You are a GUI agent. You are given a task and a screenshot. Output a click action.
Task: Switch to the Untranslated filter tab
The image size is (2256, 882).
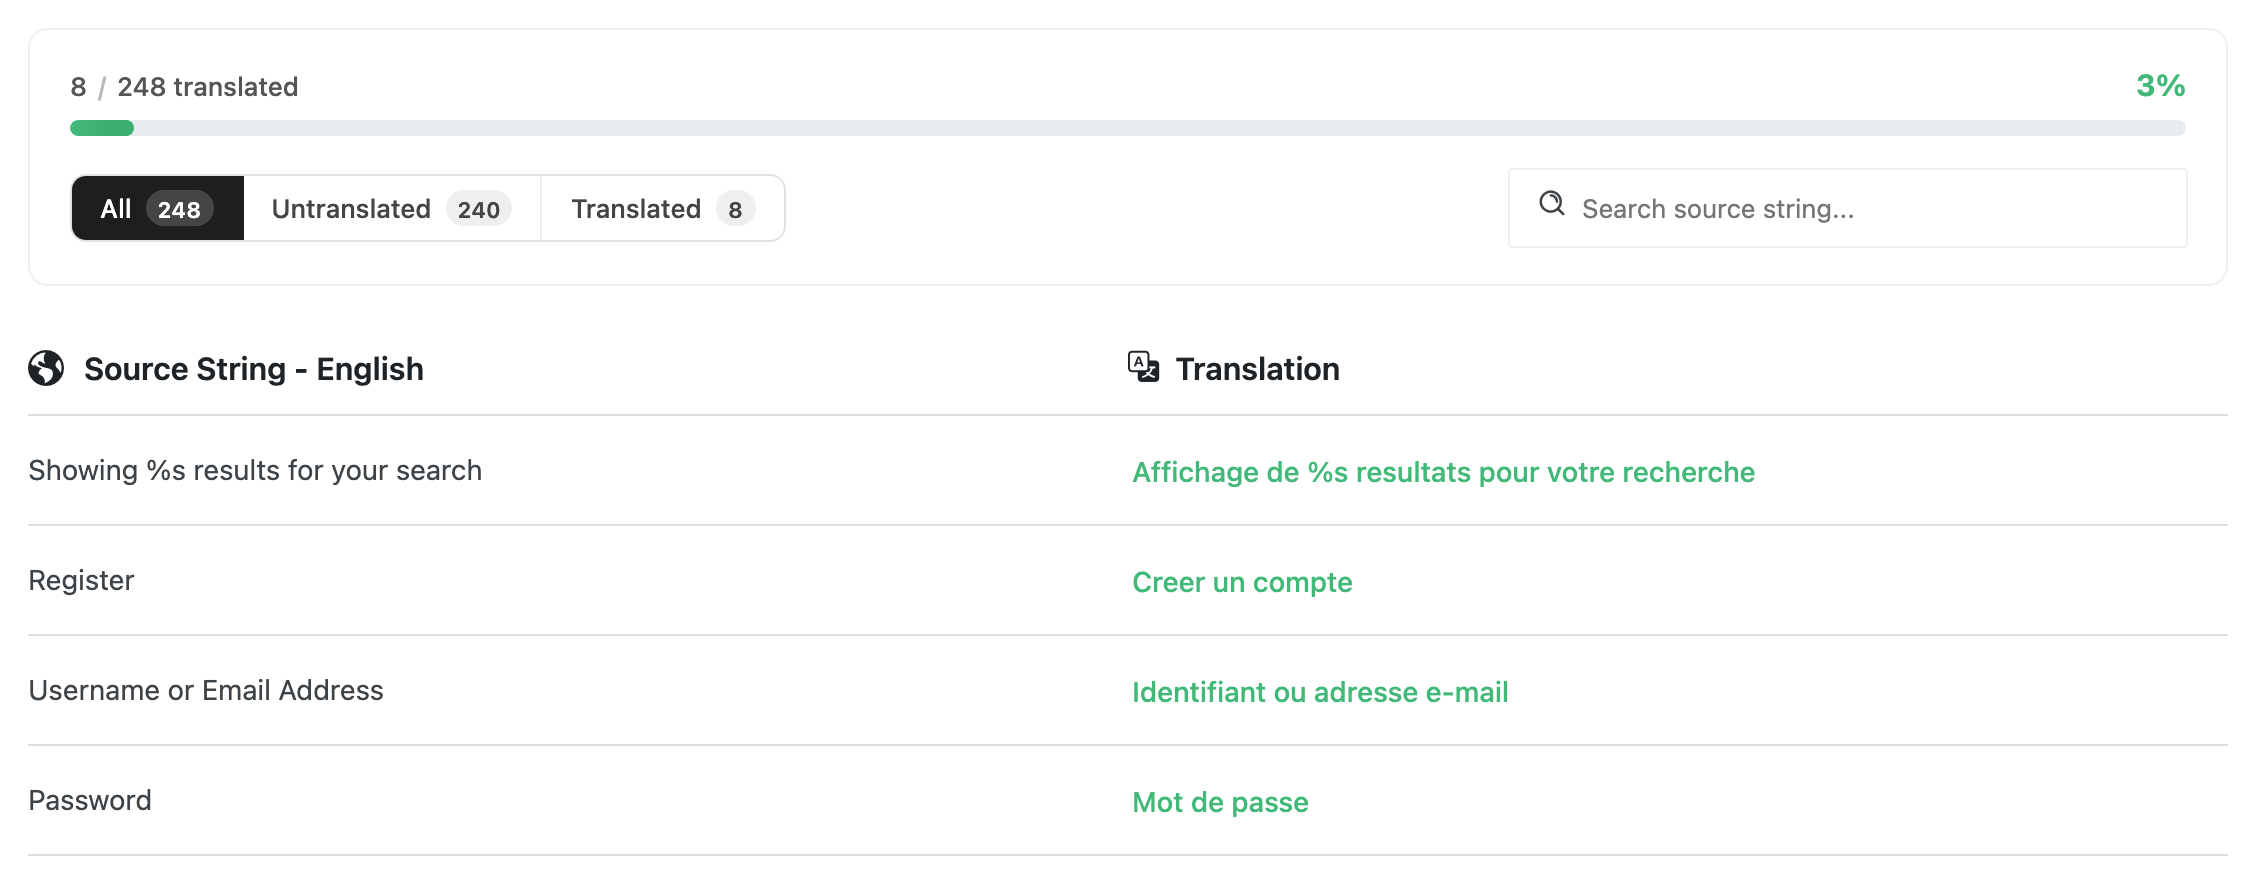(x=392, y=208)
